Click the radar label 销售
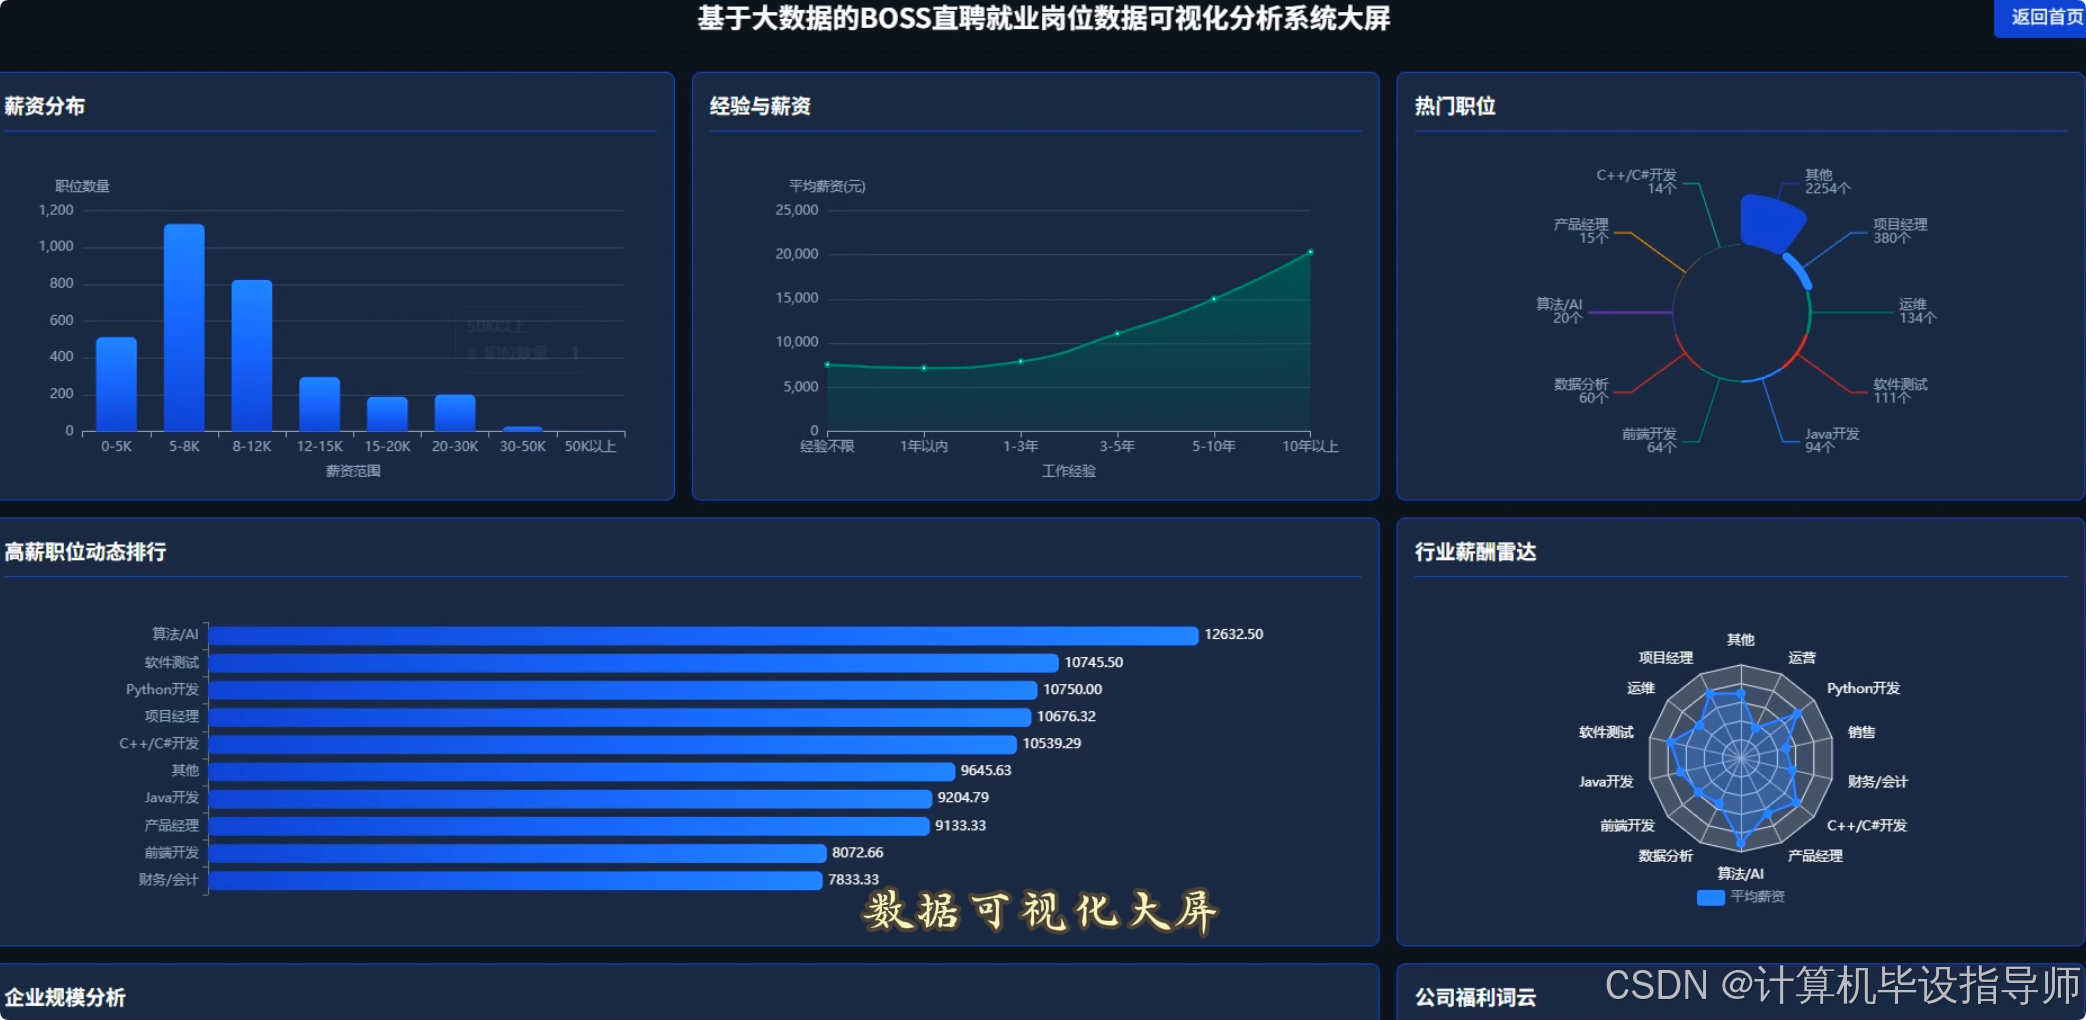This screenshot has height=1020, width=2086. pos(1861,733)
